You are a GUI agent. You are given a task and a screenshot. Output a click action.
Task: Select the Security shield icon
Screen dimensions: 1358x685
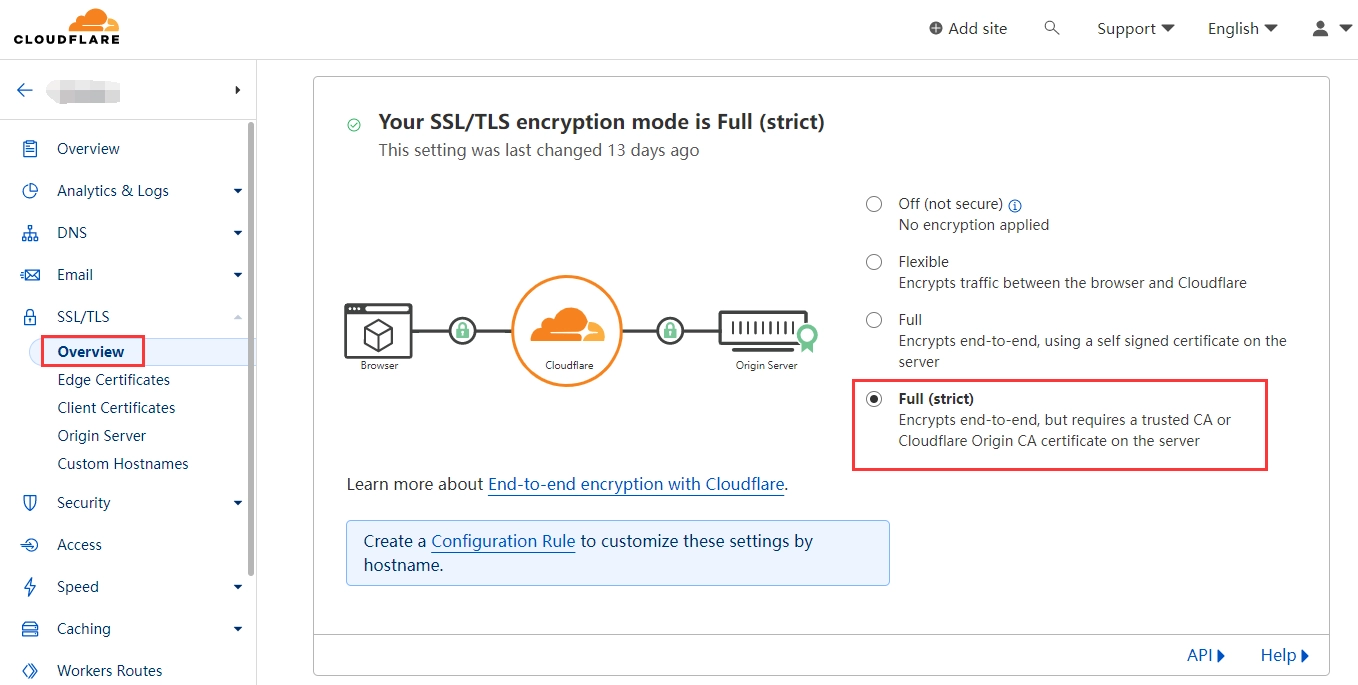[x=30, y=502]
